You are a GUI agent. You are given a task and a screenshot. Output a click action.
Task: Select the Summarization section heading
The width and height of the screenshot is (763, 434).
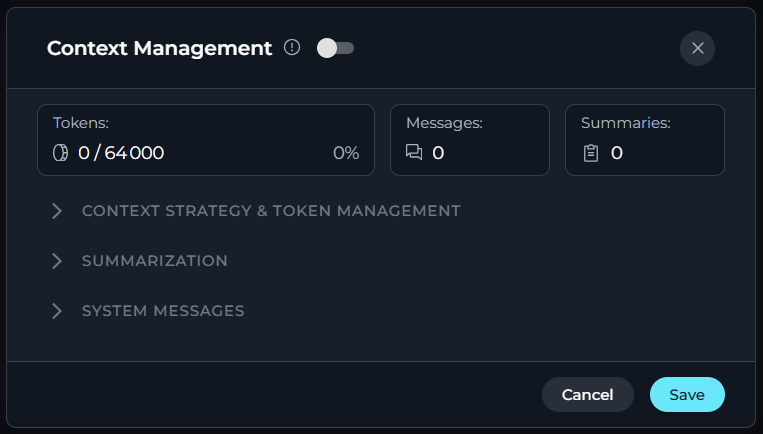[x=155, y=261]
